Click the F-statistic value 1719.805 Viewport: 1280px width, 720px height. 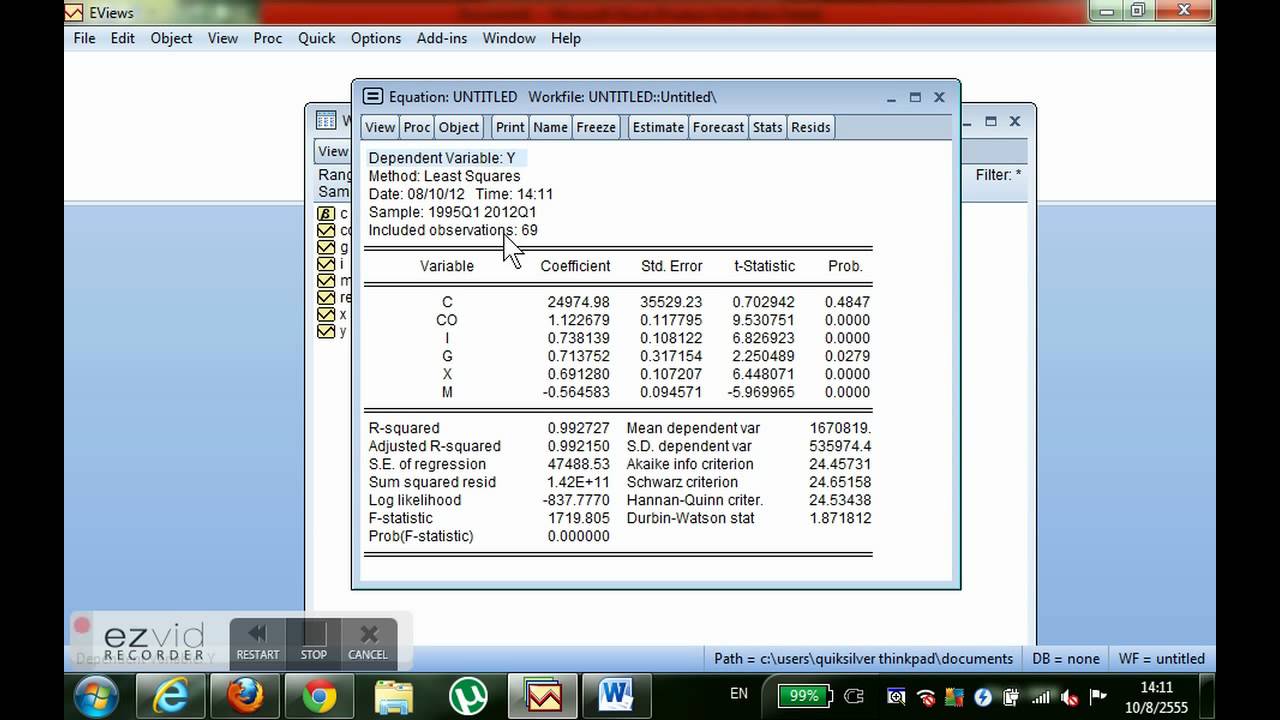click(578, 518)
